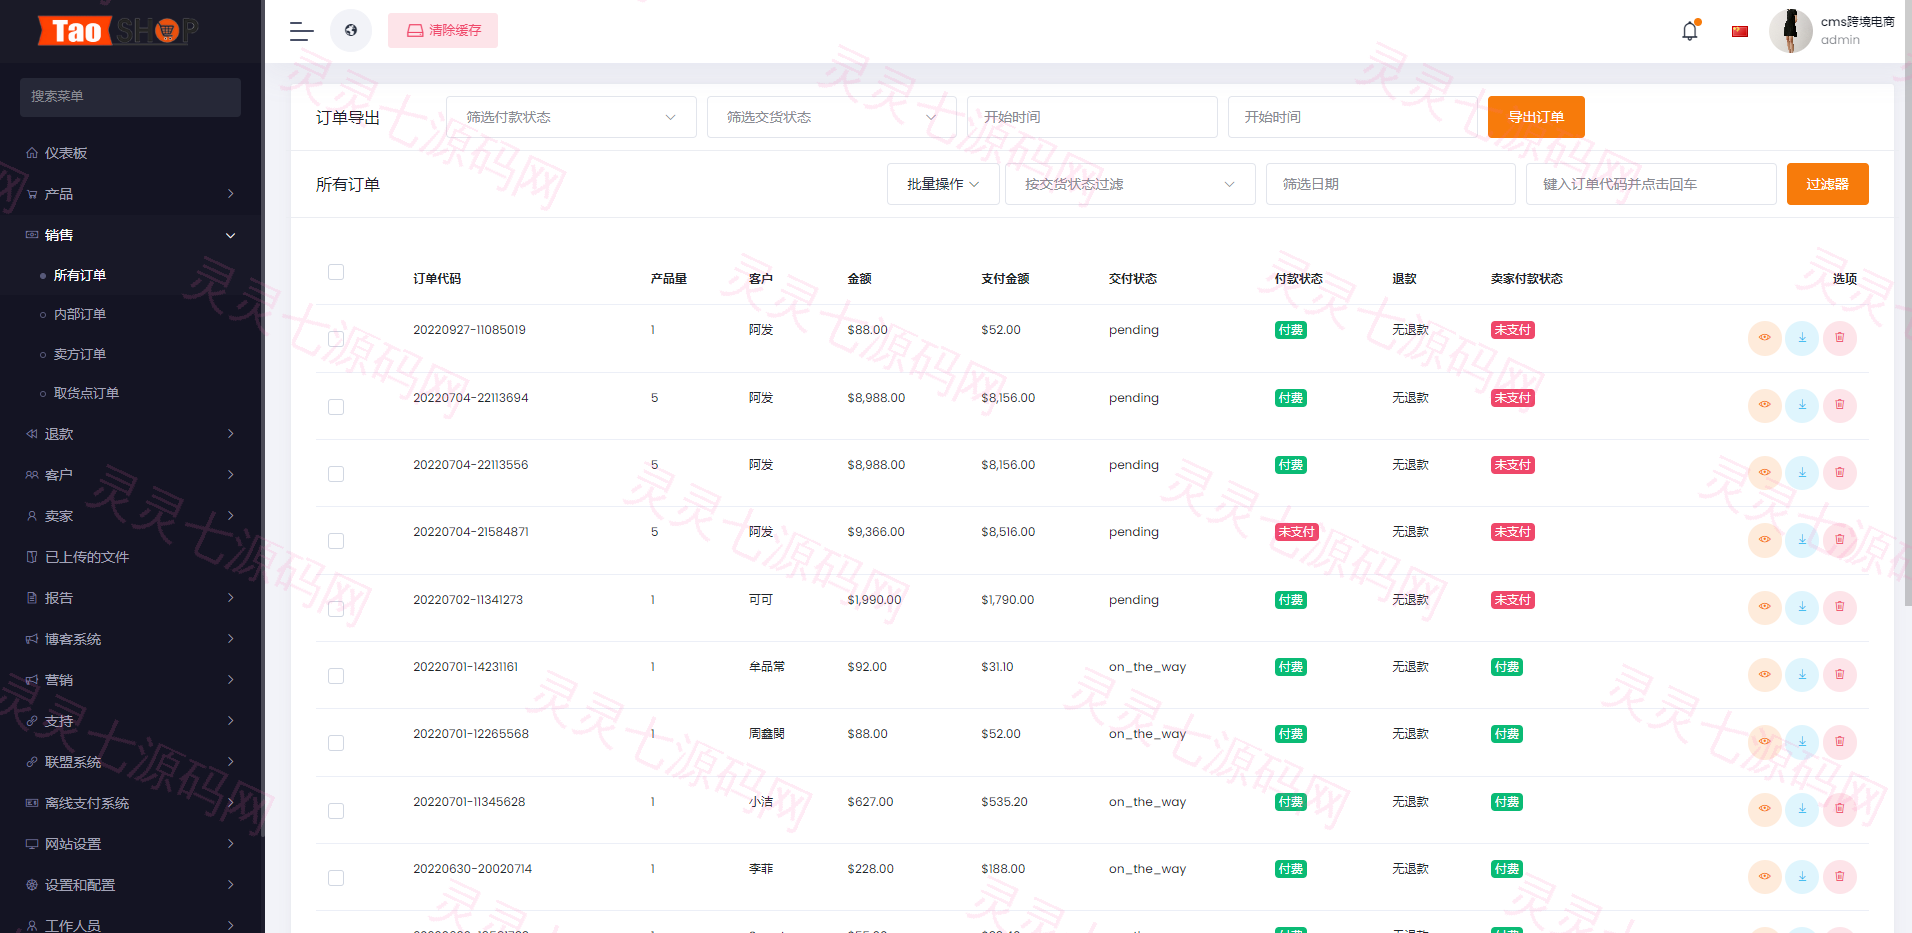
Task: Click the first 开始时间 export date field
Action: coord(1092,117)
